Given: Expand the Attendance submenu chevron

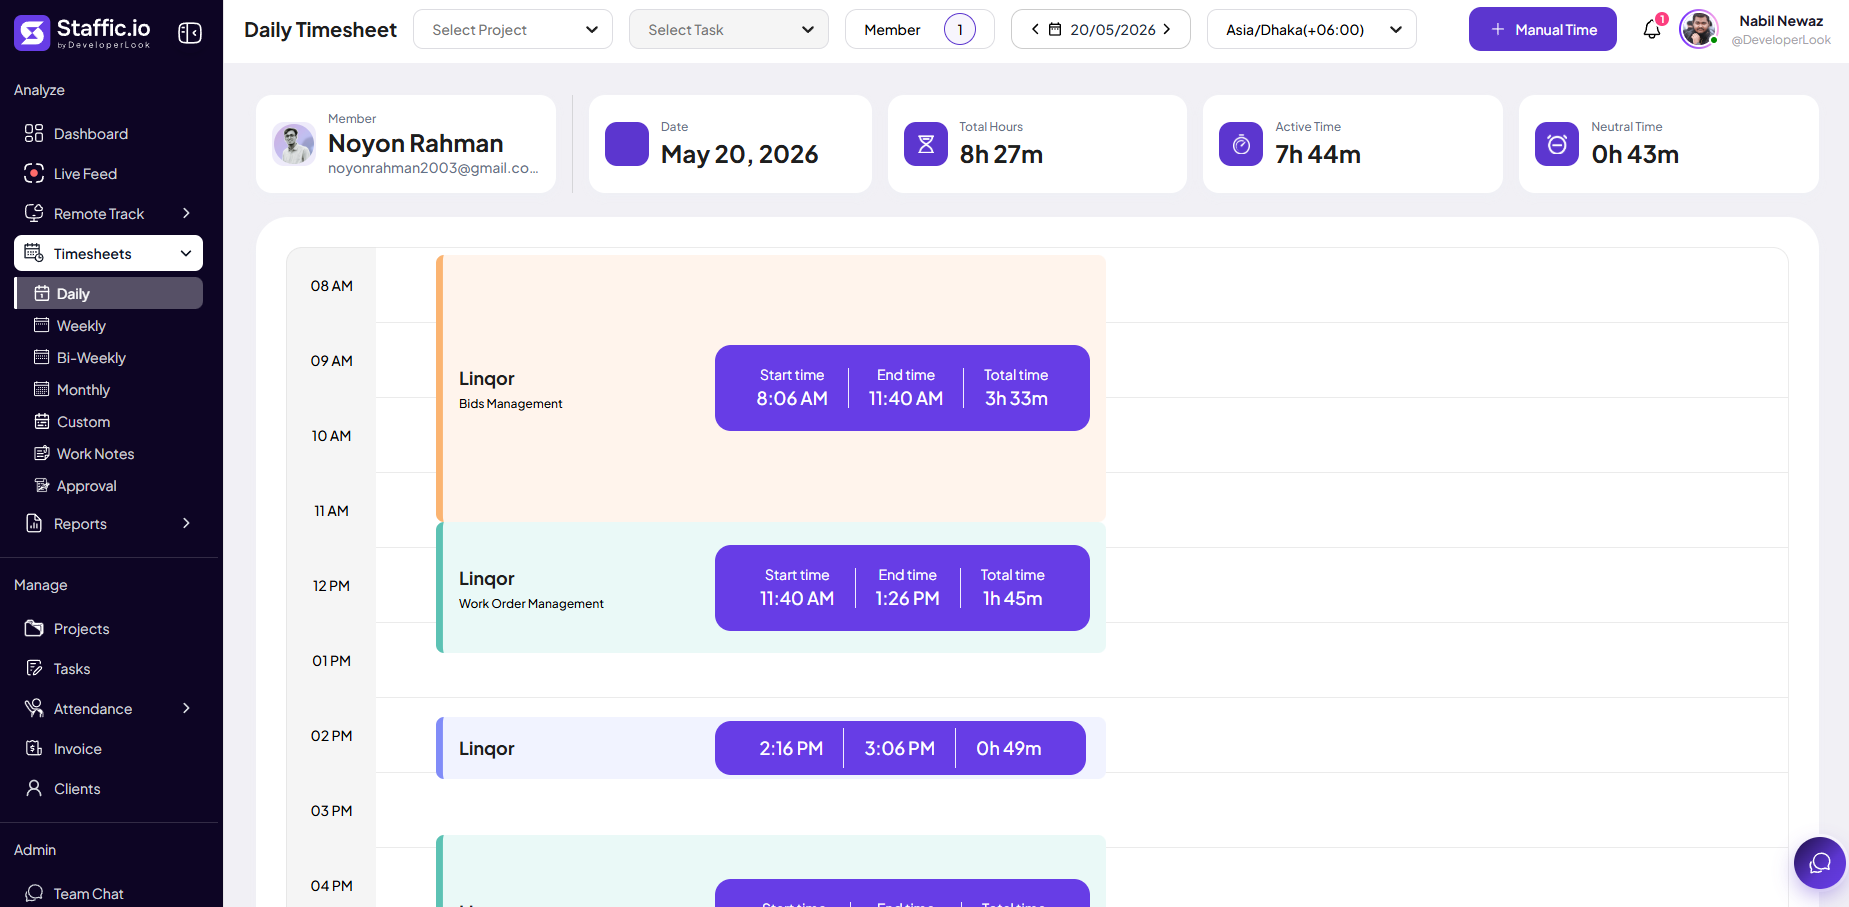Looking at the screenshot, I should pos(186,708).
